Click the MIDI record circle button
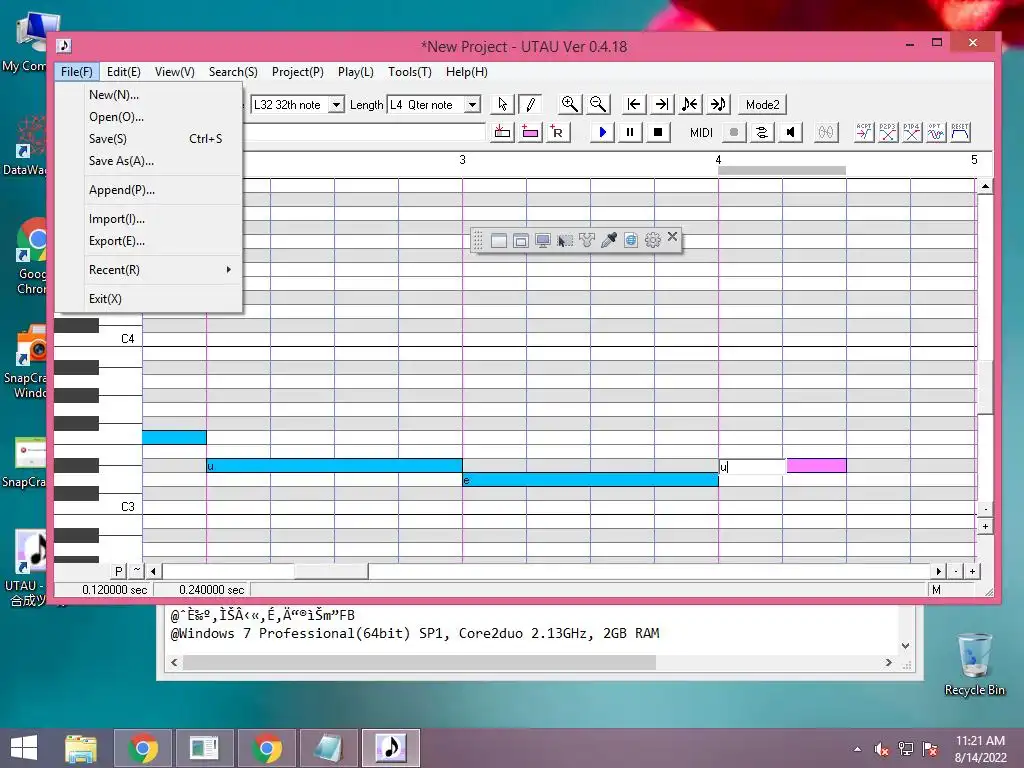 click(734, 133)
